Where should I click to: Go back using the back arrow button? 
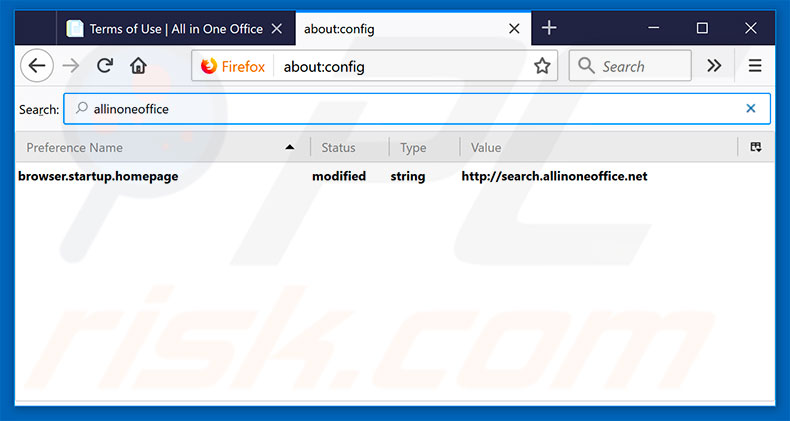37,66
